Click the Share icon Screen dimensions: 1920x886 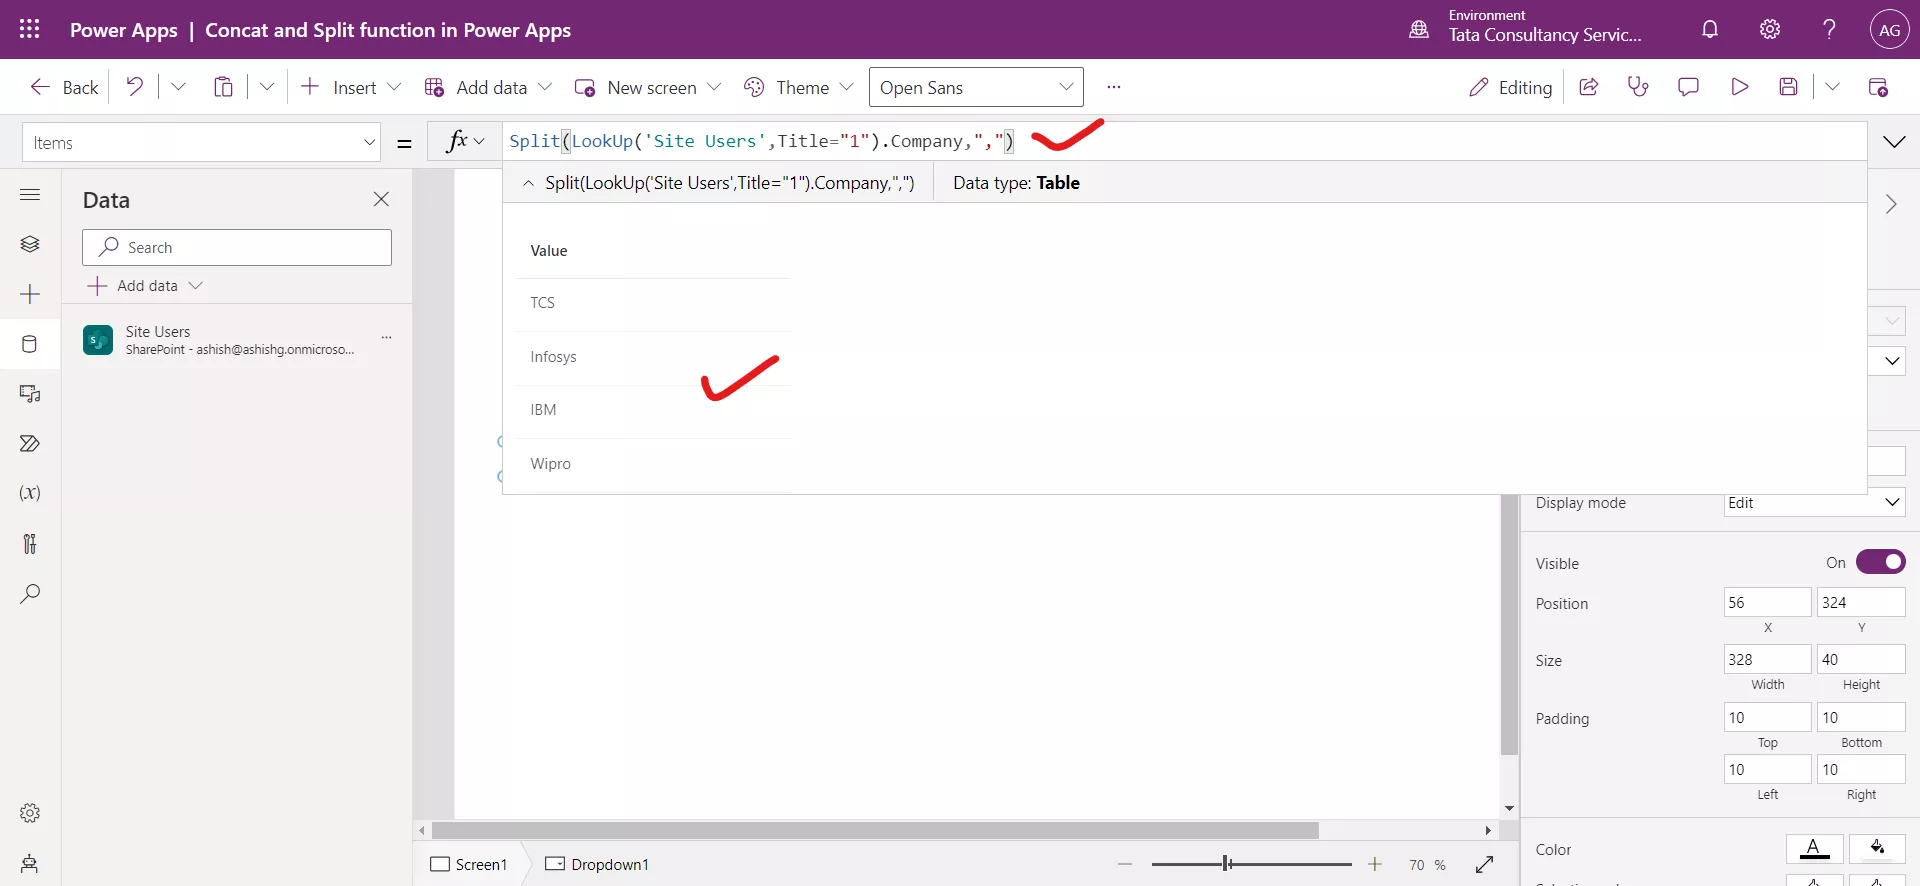click(1588, 87)
